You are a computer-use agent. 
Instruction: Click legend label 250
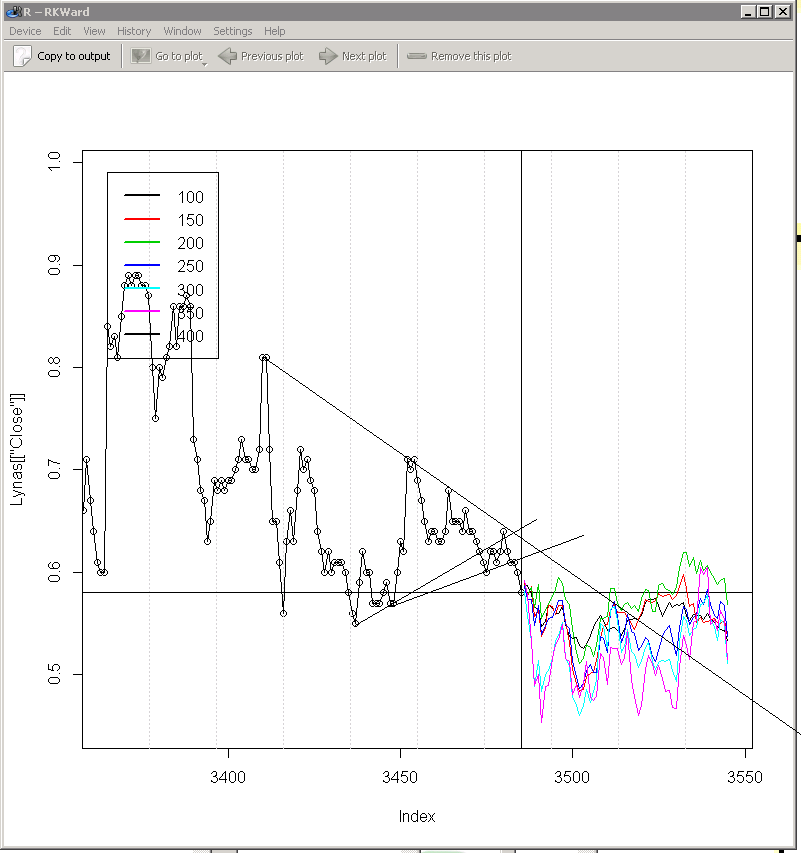tap(190, 266)
